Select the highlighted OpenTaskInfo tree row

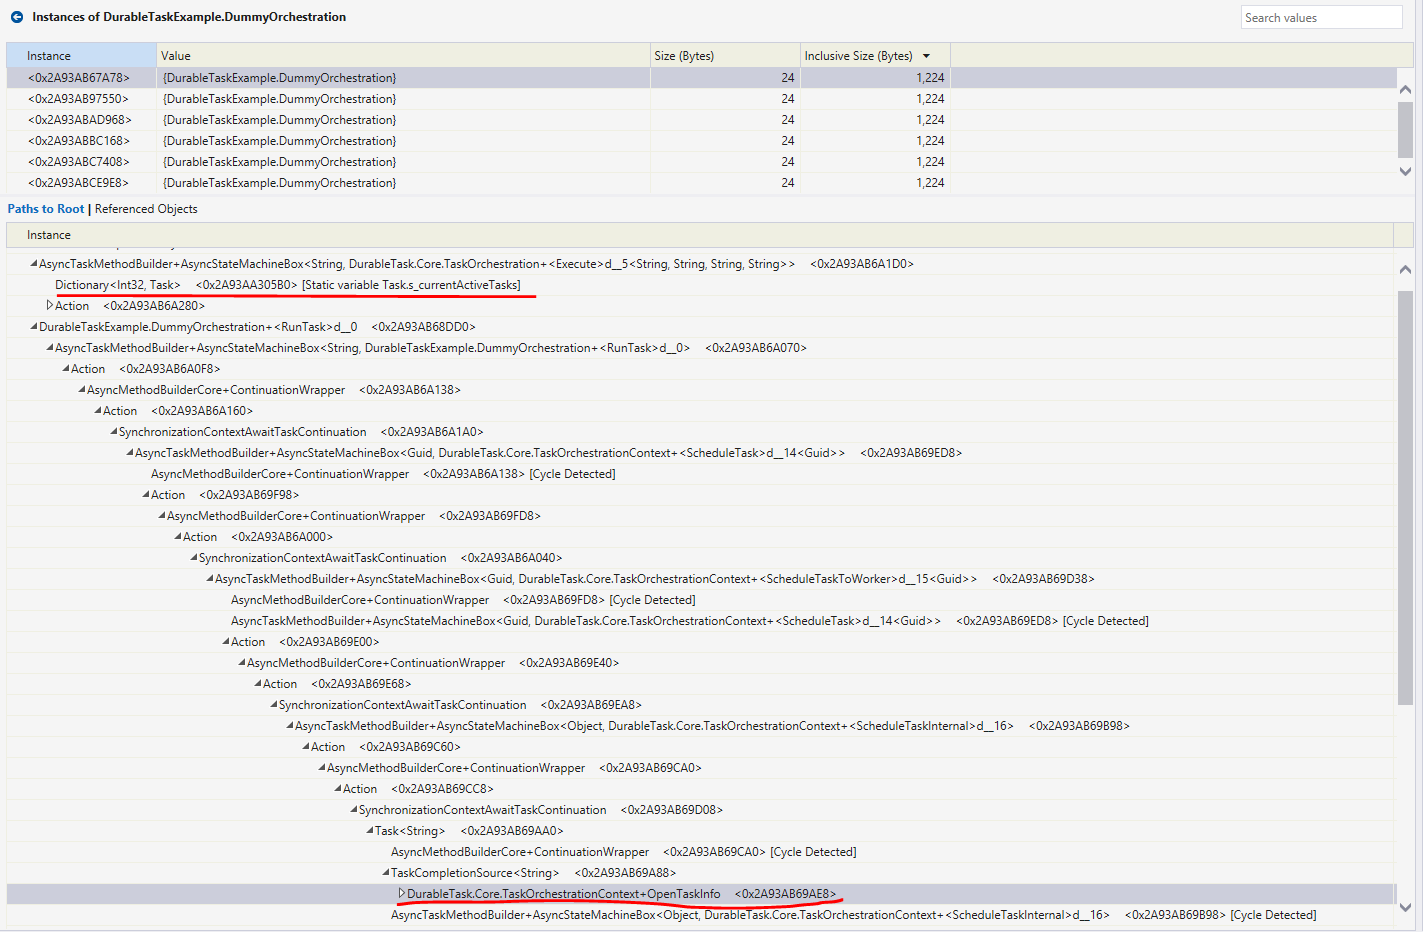pyautogui.click(x=600, y=893)
